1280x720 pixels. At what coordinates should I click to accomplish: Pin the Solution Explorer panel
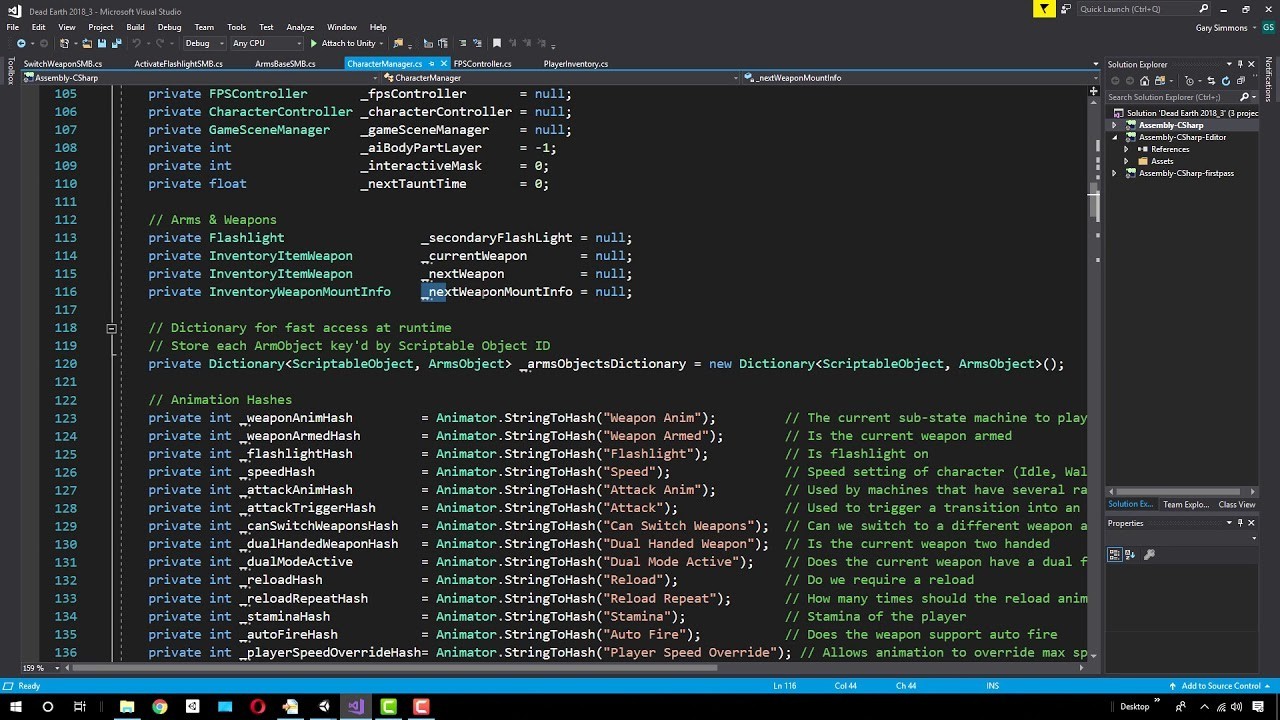1240,64
